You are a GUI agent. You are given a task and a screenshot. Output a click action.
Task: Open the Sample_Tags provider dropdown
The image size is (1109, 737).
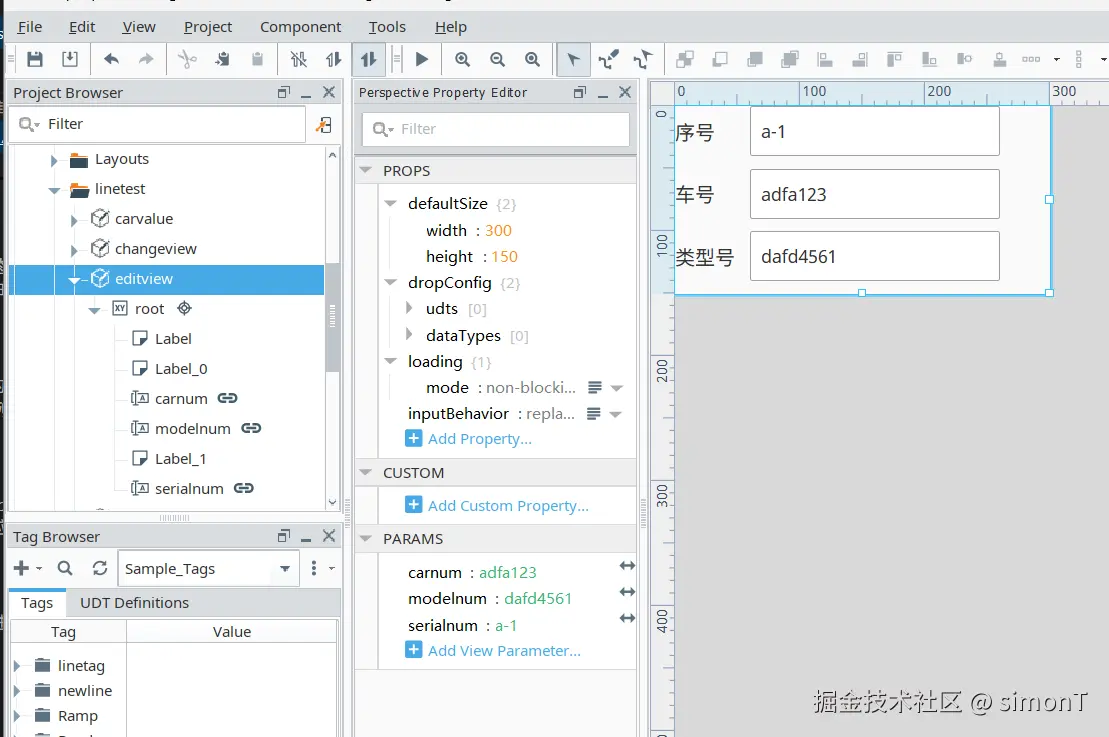click(x=285, y=569)
